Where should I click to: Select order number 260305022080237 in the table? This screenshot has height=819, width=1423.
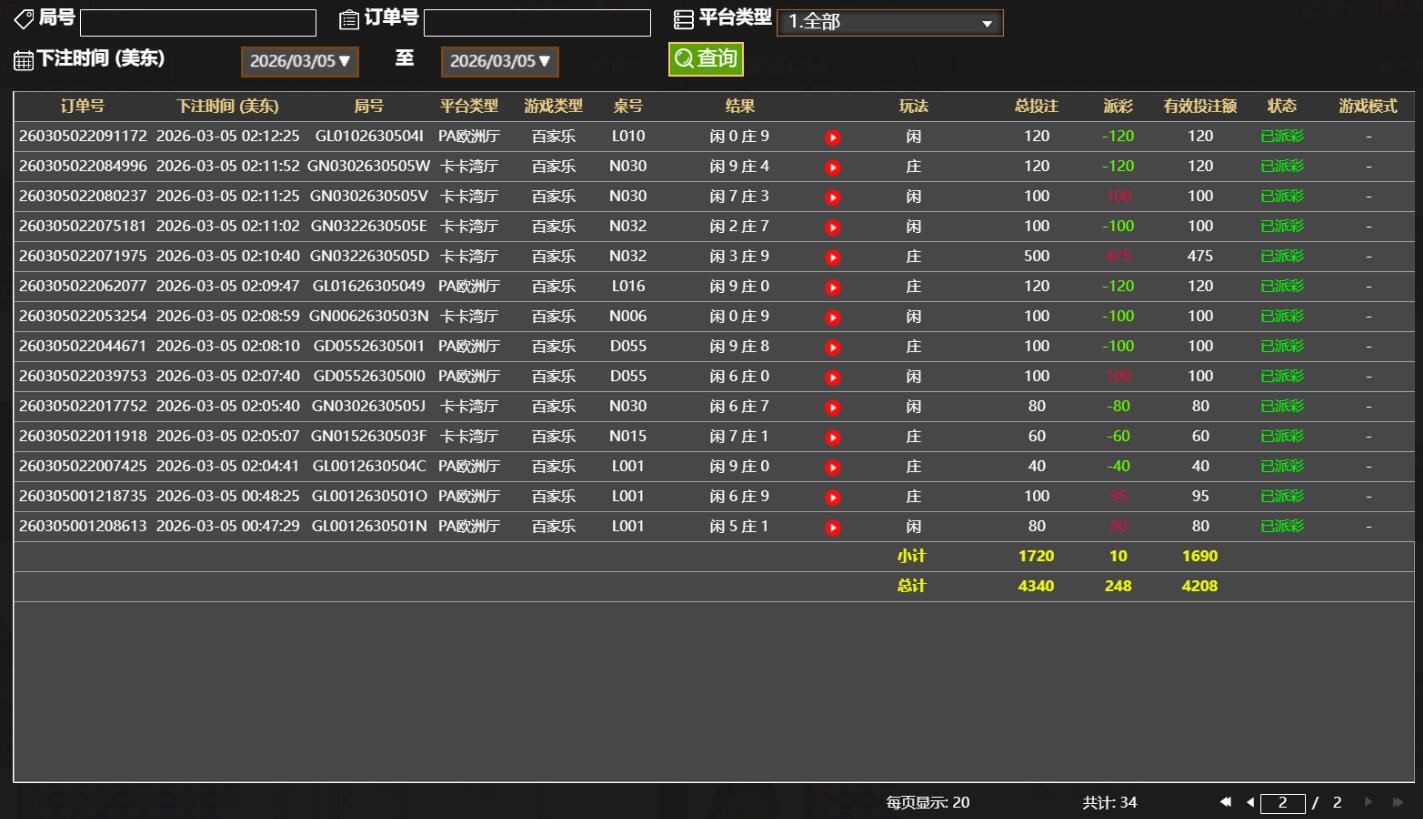coord(83,196)
